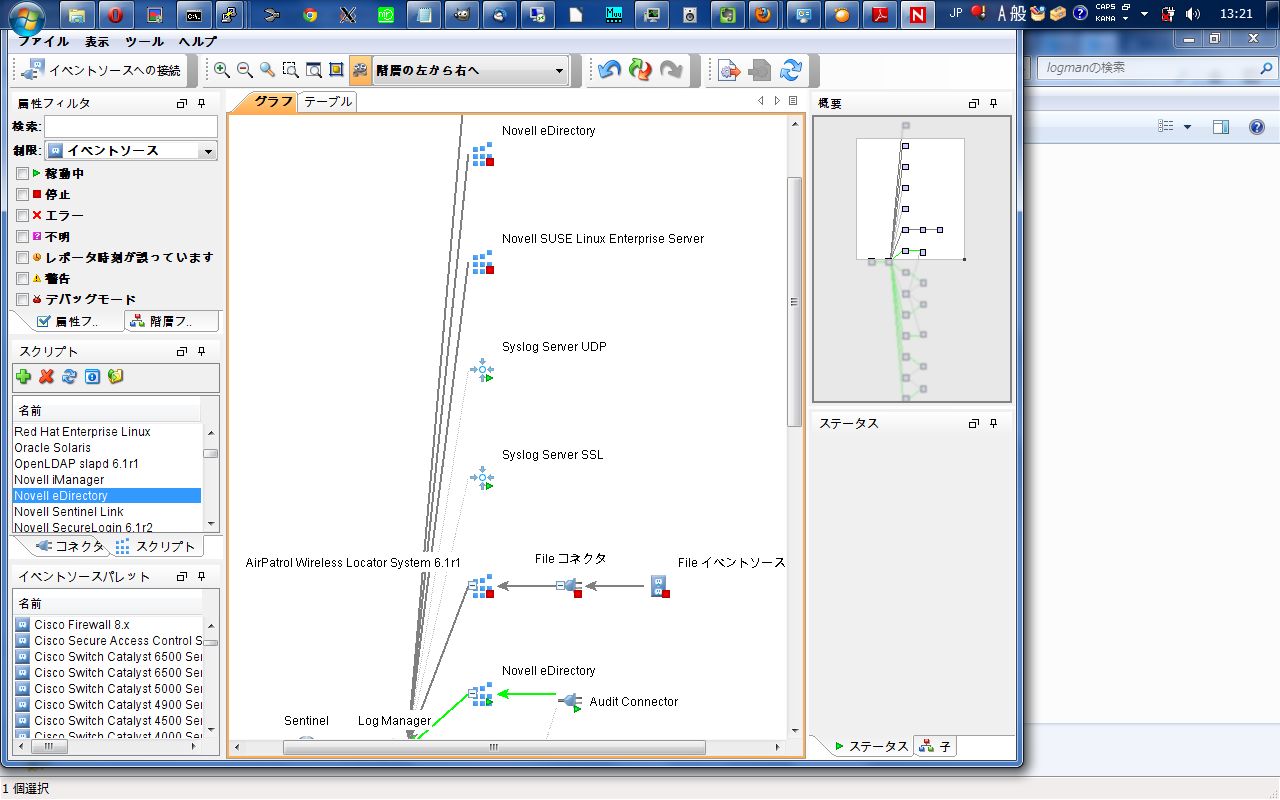Activate the zoom-to-selection dotted rectangle icon
Image resolution: width=1280 pixels, height=800 pixels.
[290, 70]
